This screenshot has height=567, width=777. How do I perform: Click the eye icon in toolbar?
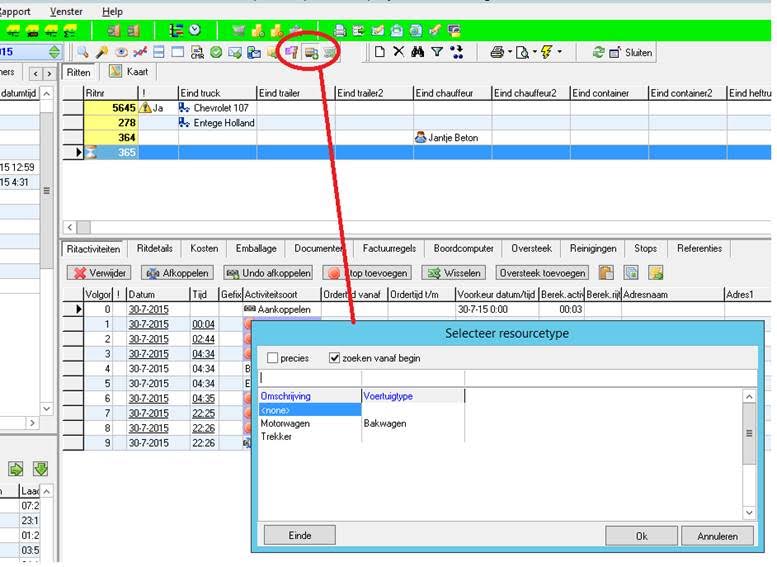121,52
